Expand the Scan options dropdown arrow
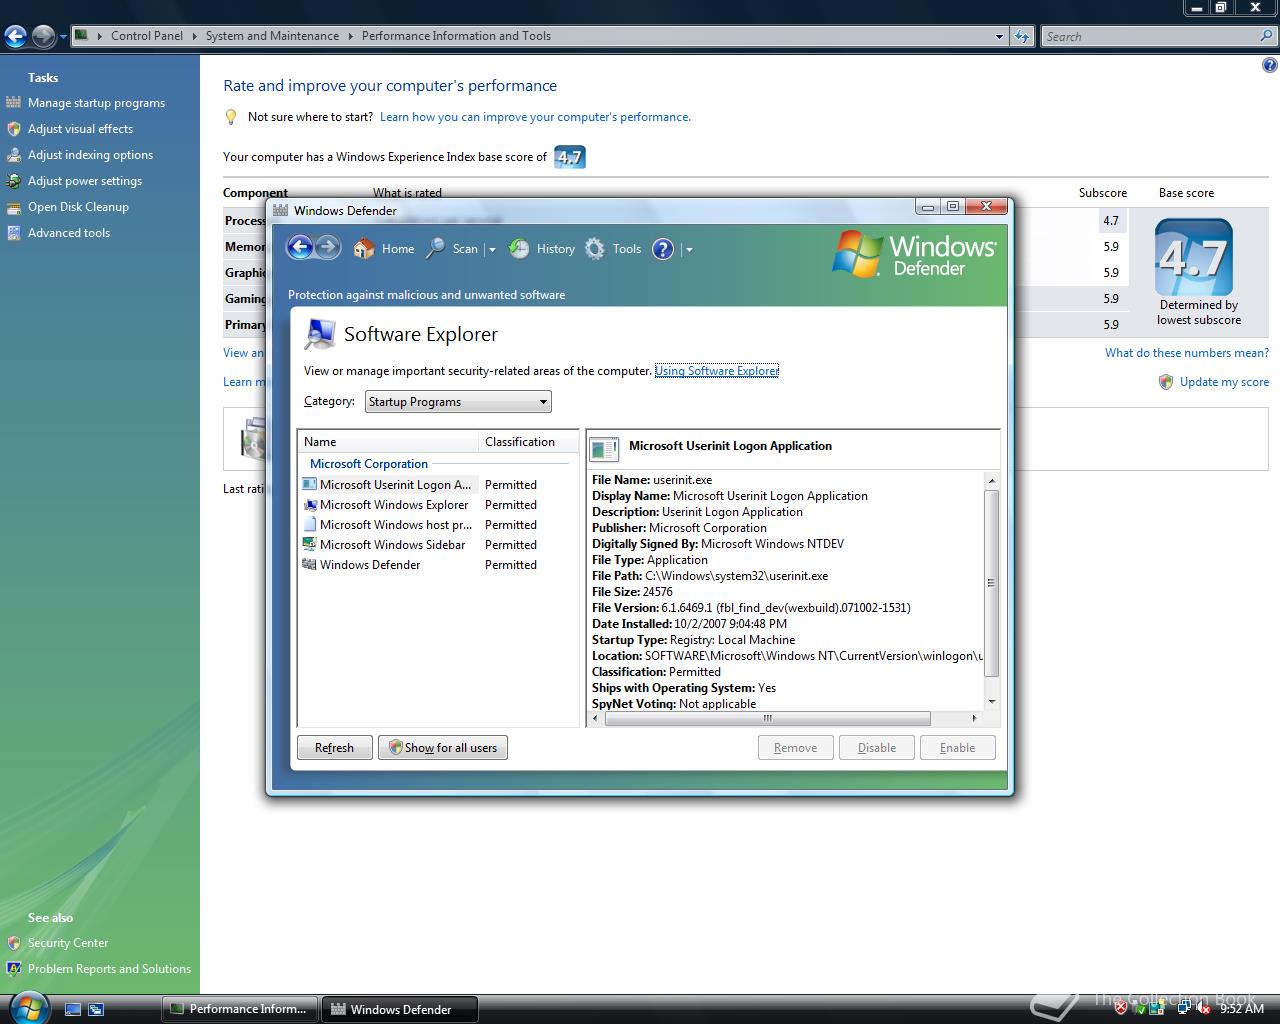The width and height of the screenshot is (1280, 1024). 491,250
